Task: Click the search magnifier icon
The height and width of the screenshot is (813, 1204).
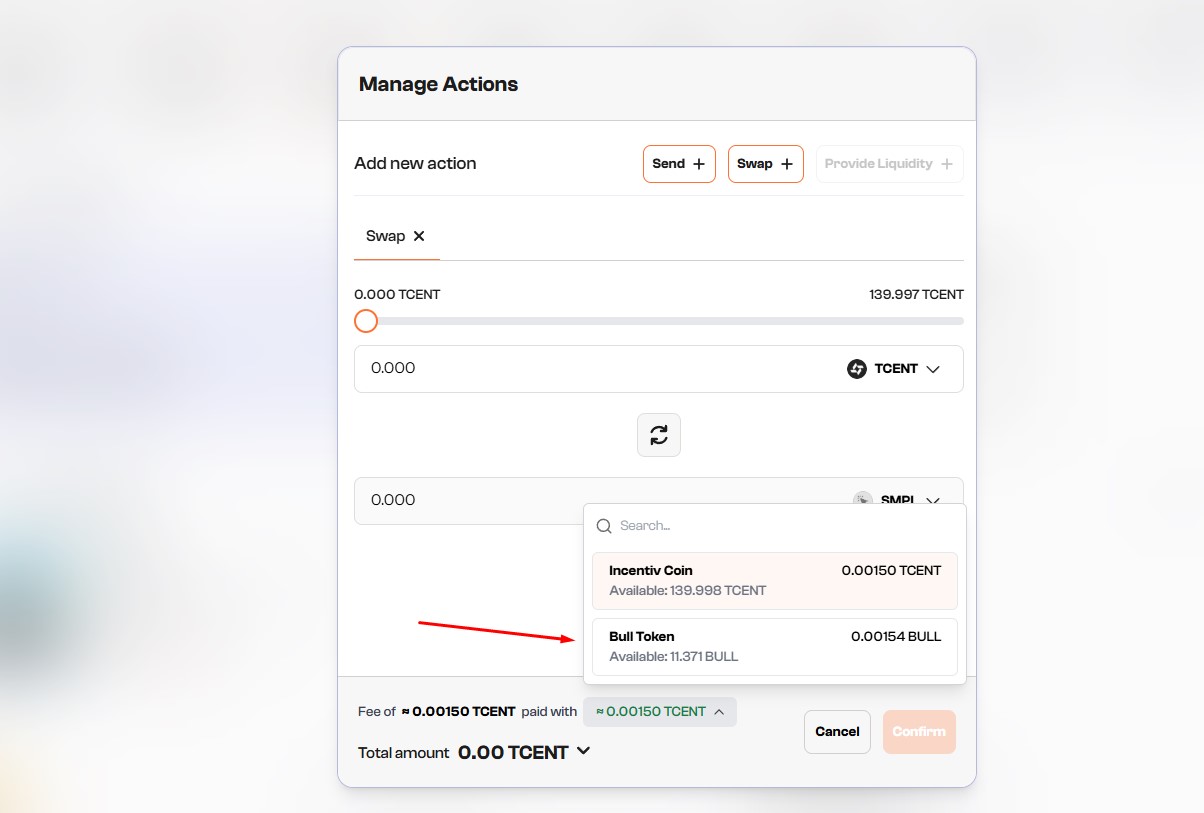Action: pyautogui.click(x=604, y=526)
